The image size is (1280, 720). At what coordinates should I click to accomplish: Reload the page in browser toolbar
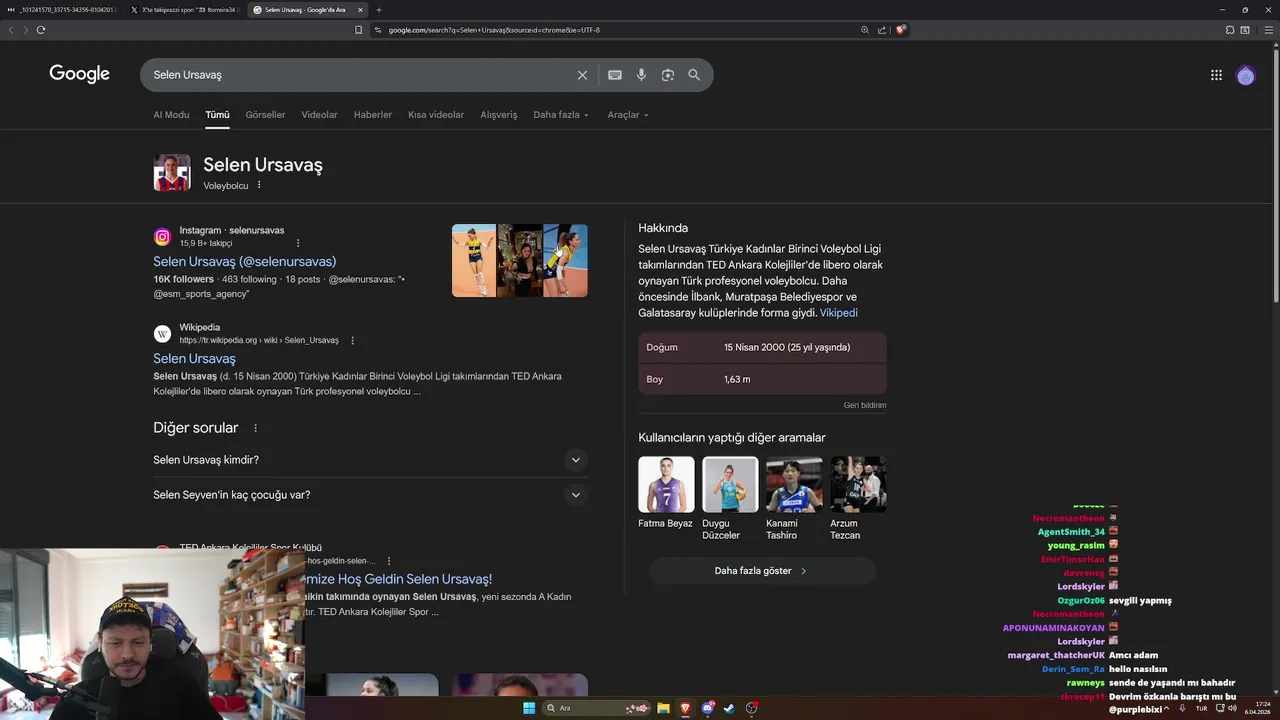[x=41, y=30]
